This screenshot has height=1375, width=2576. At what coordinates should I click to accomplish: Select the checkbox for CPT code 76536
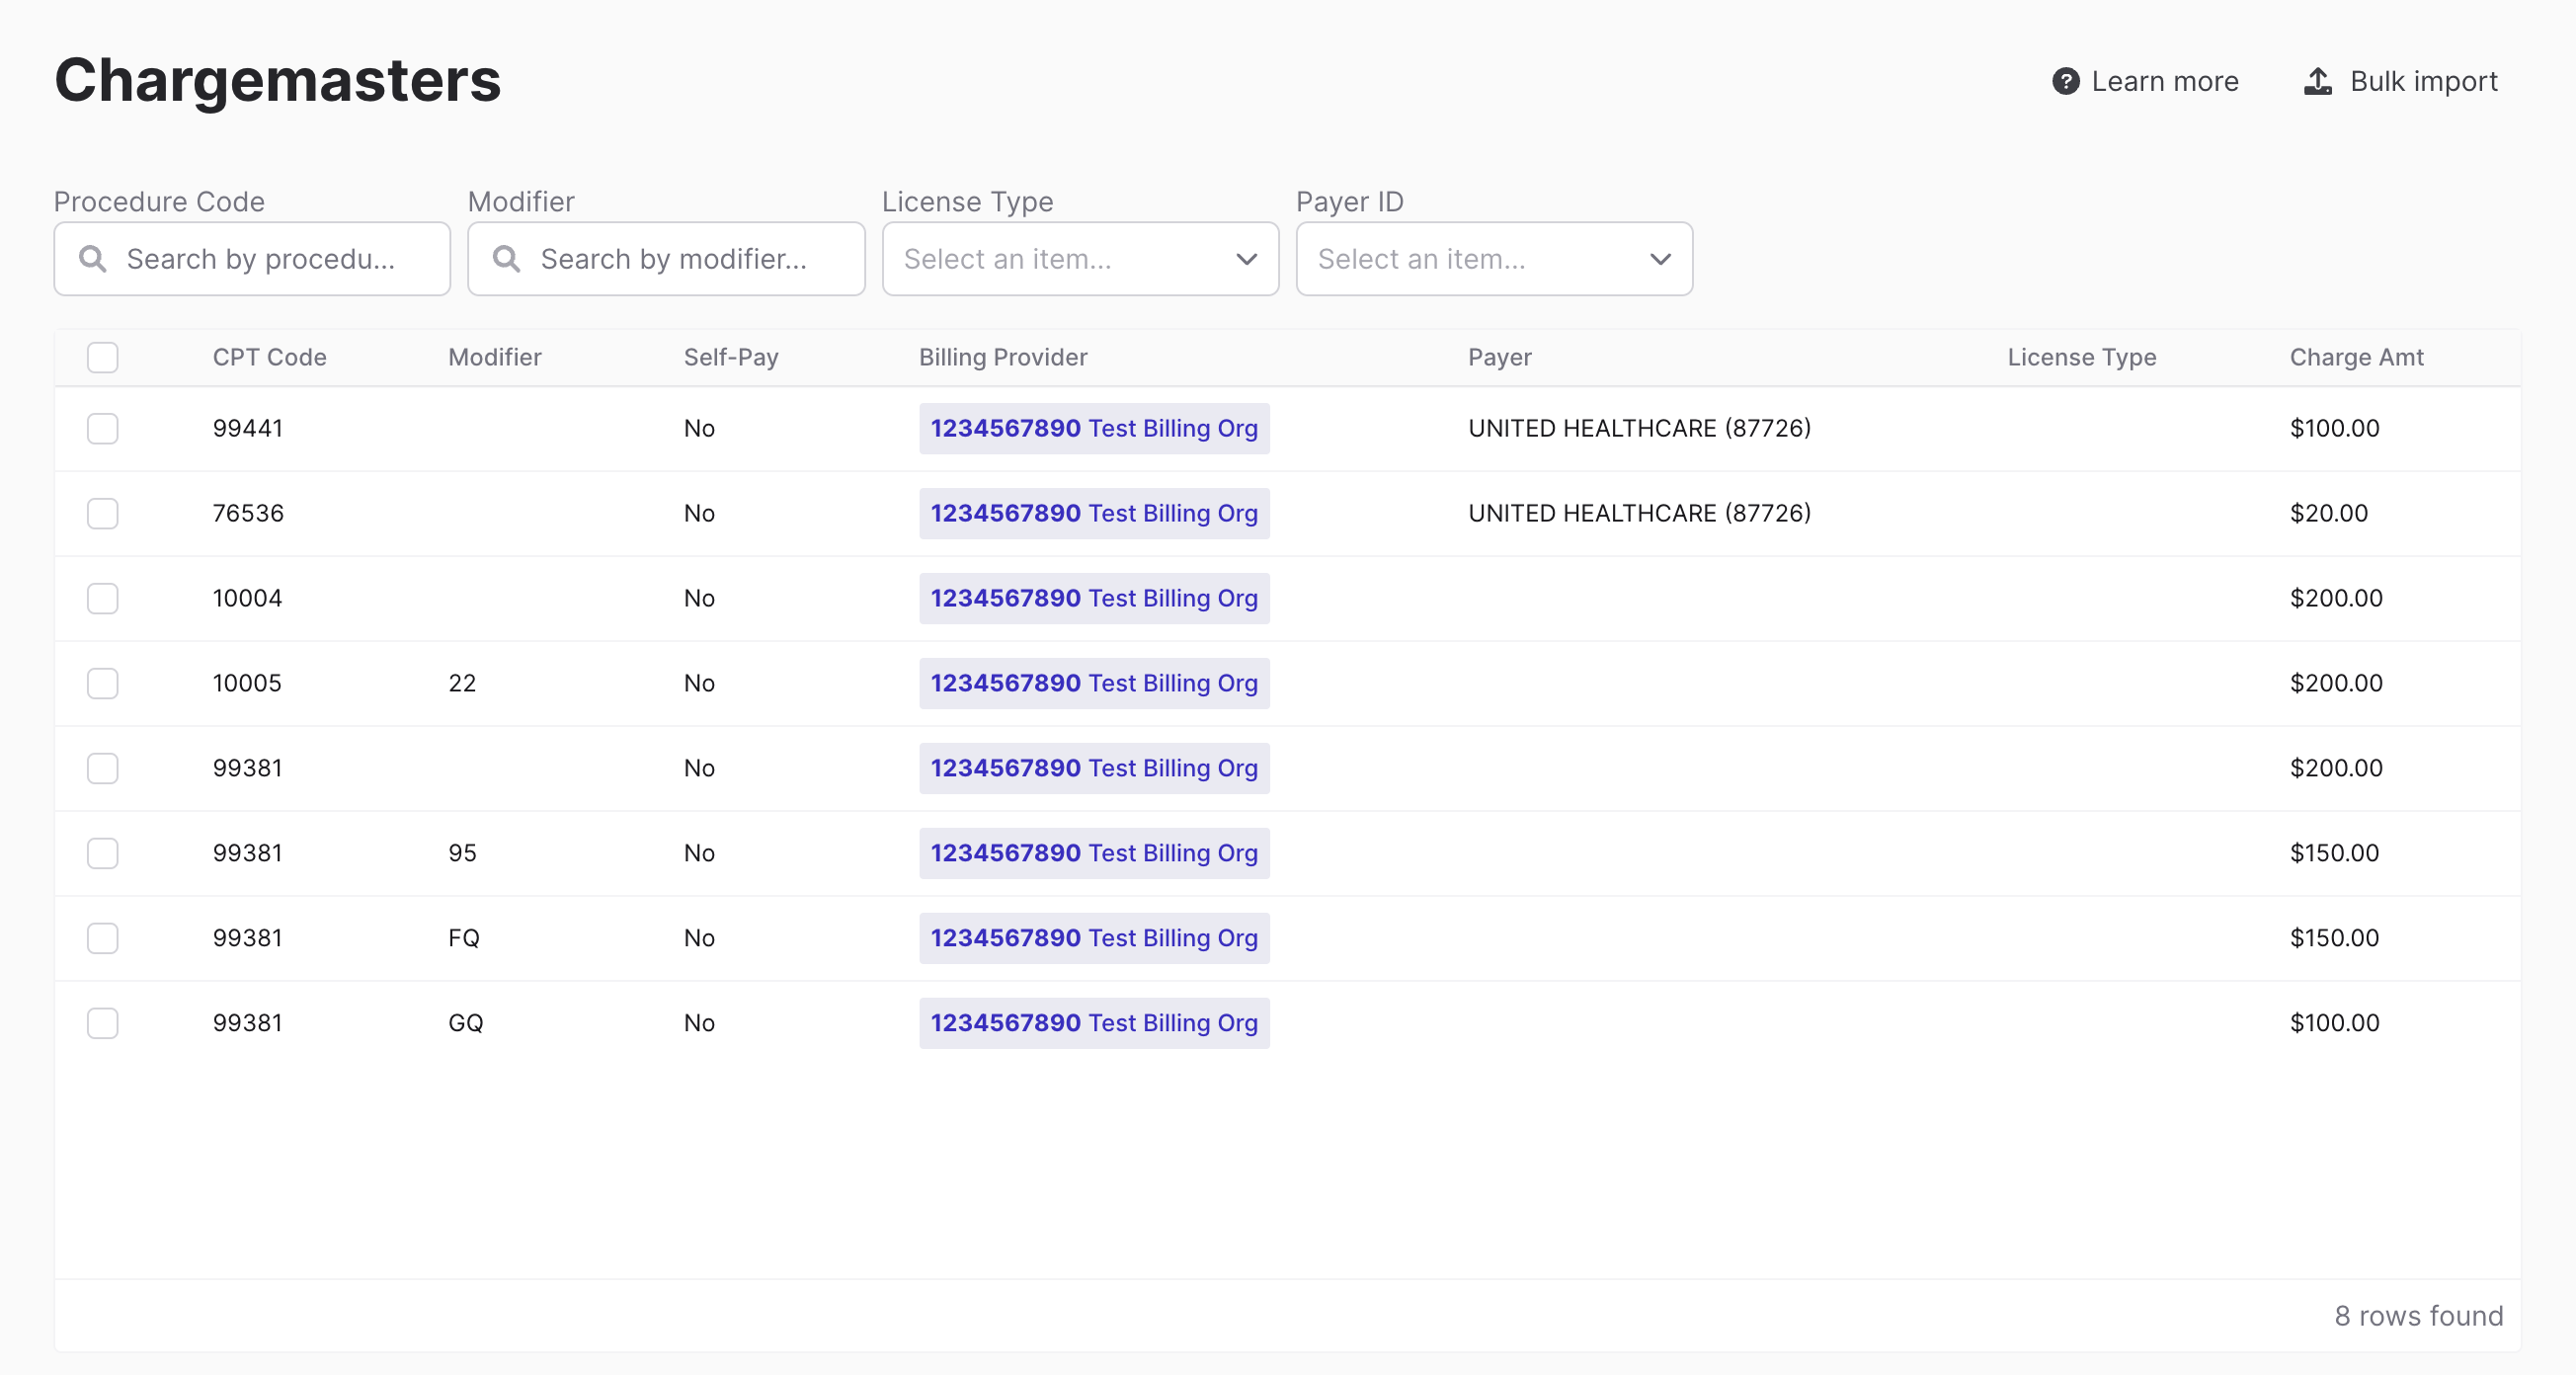coord(102,513)
